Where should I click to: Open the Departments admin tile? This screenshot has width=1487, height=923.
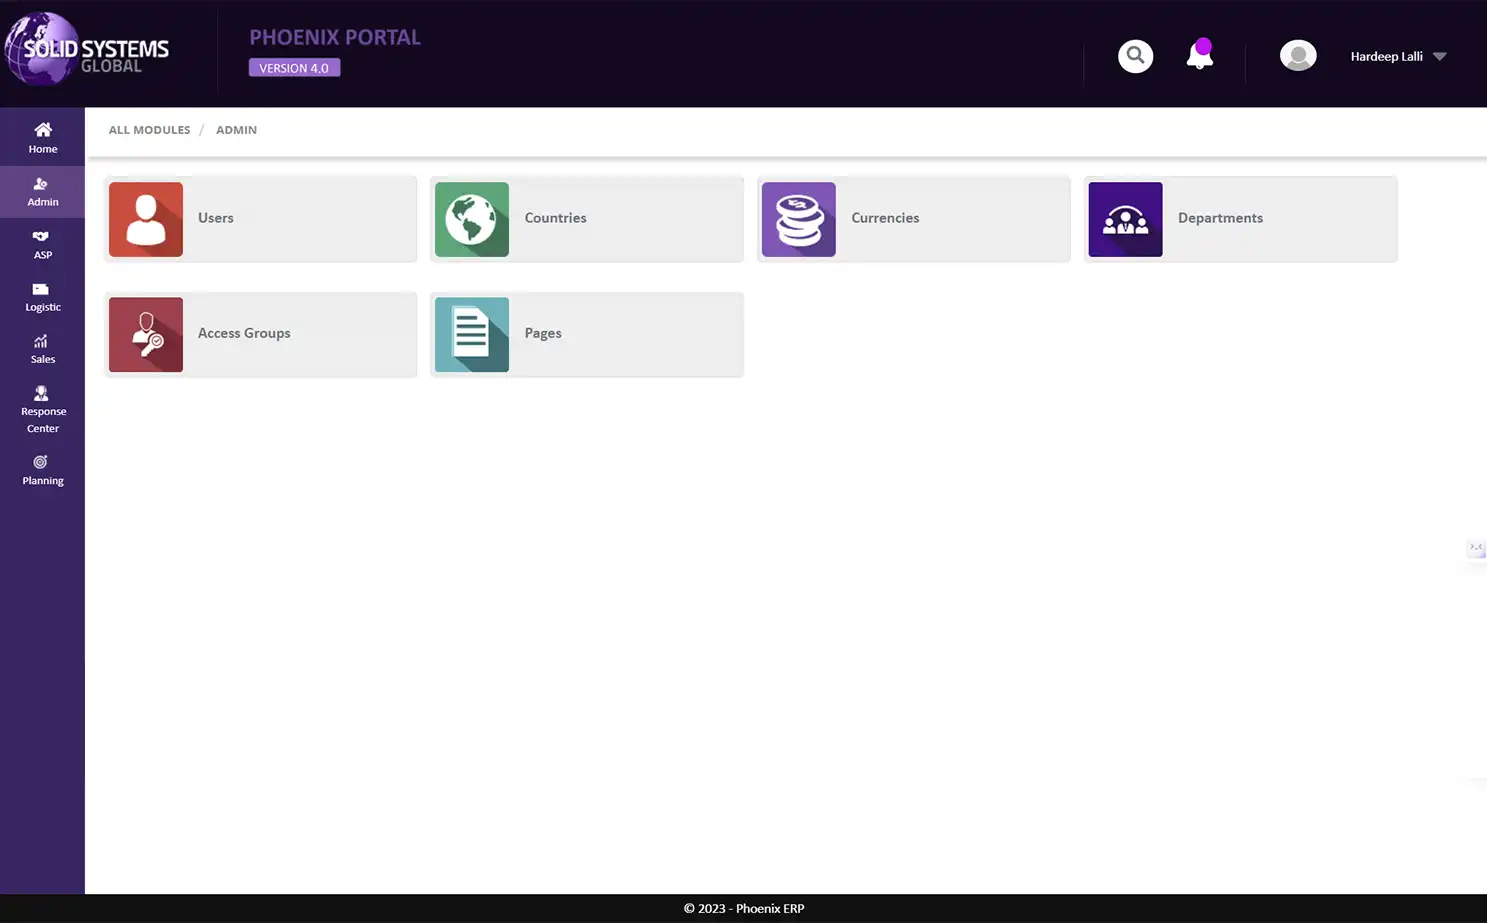click(1239, 218)
